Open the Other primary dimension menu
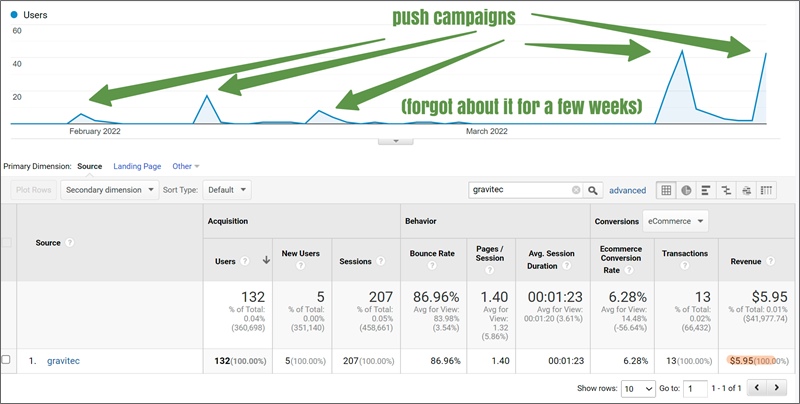Screen dimensions: 800x404 (x=185, y=166)
